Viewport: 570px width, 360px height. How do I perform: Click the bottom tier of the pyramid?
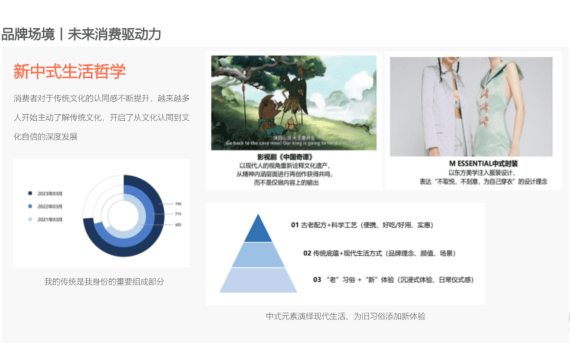point(258,280)
